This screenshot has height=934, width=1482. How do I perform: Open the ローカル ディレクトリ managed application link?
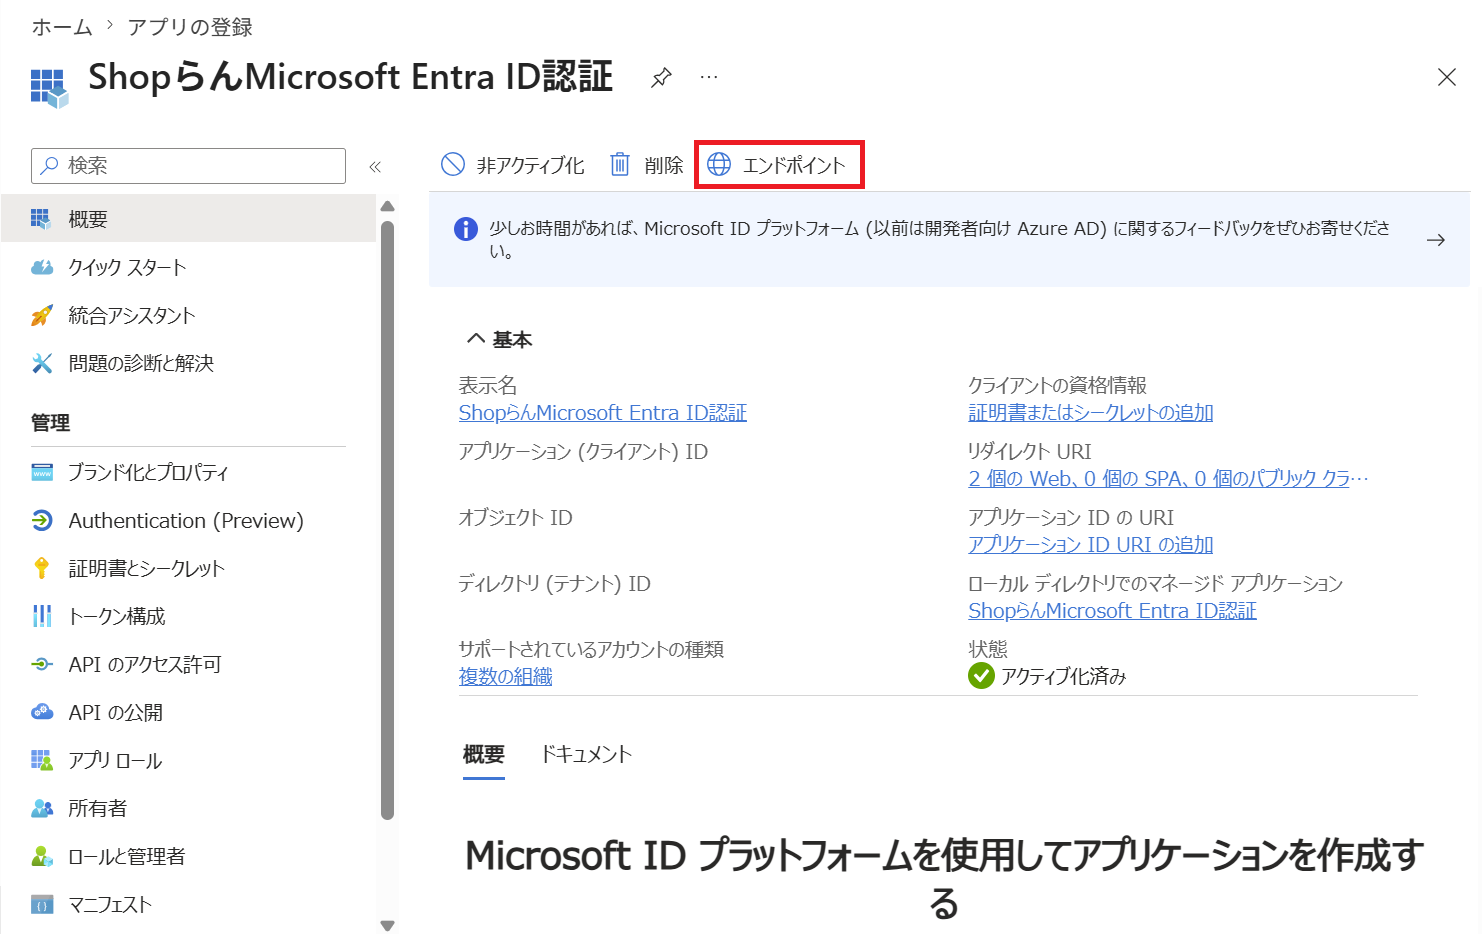click(1112, 611)
